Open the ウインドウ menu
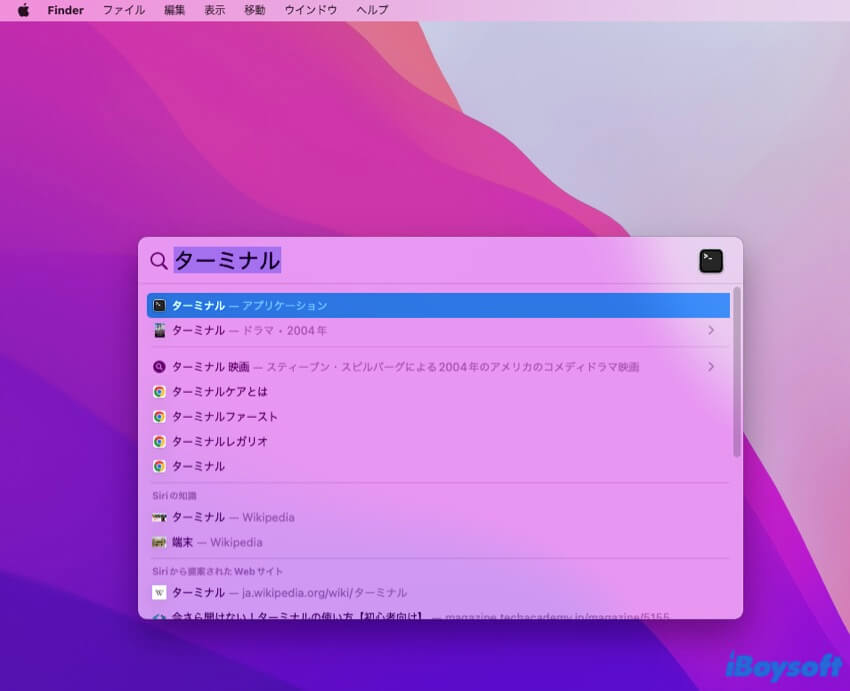 click(311, 10)
